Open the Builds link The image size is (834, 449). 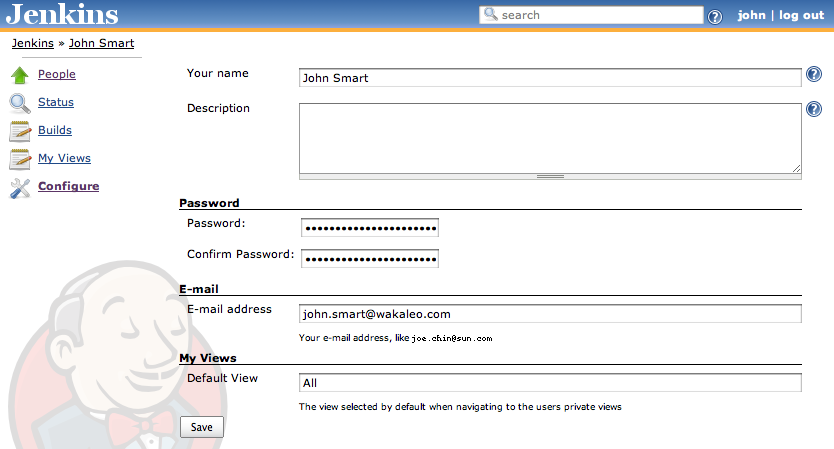pos(55,130)
